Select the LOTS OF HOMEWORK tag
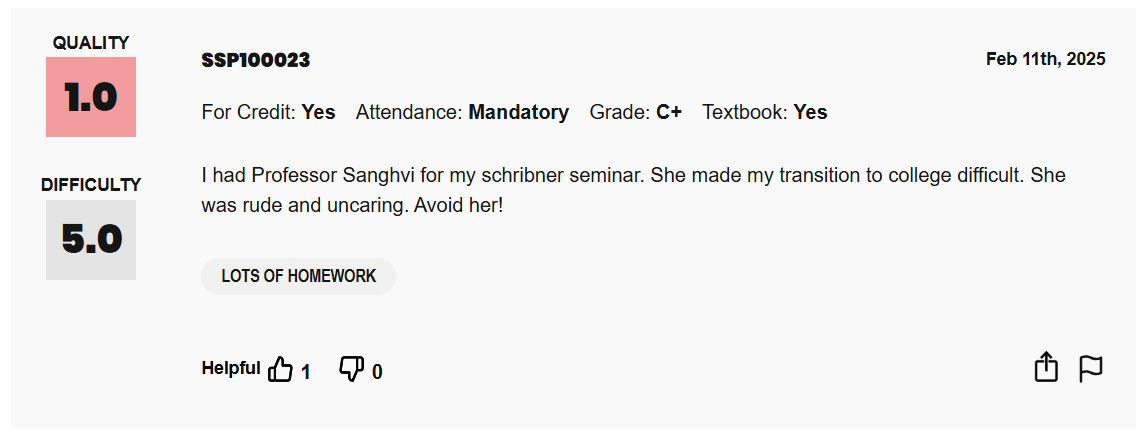Screen dimensions: 1142x435 (x=298, y=276)
